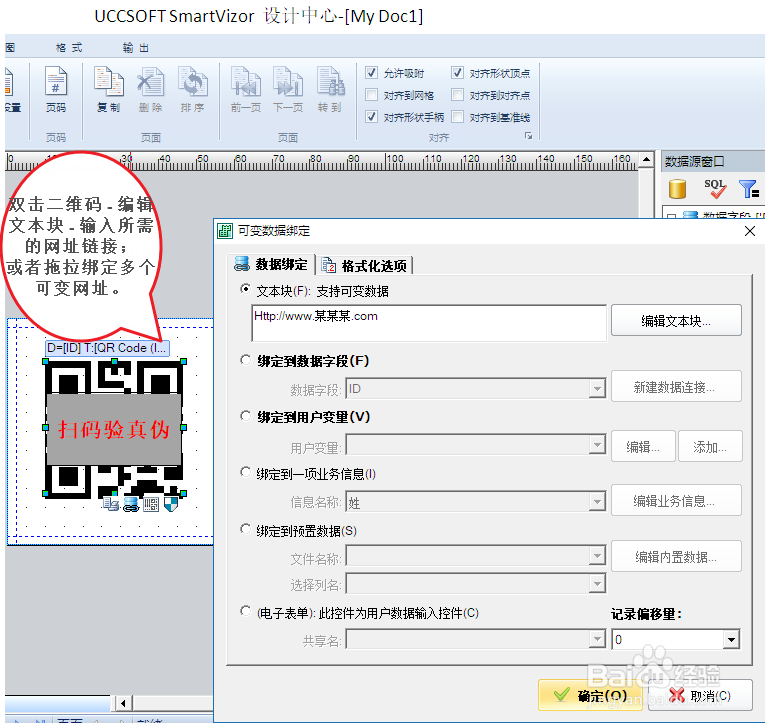Viewport: 765px width, 727px height.
Task: Click the yellow database icon in data source panel
Action: [677, 189]
